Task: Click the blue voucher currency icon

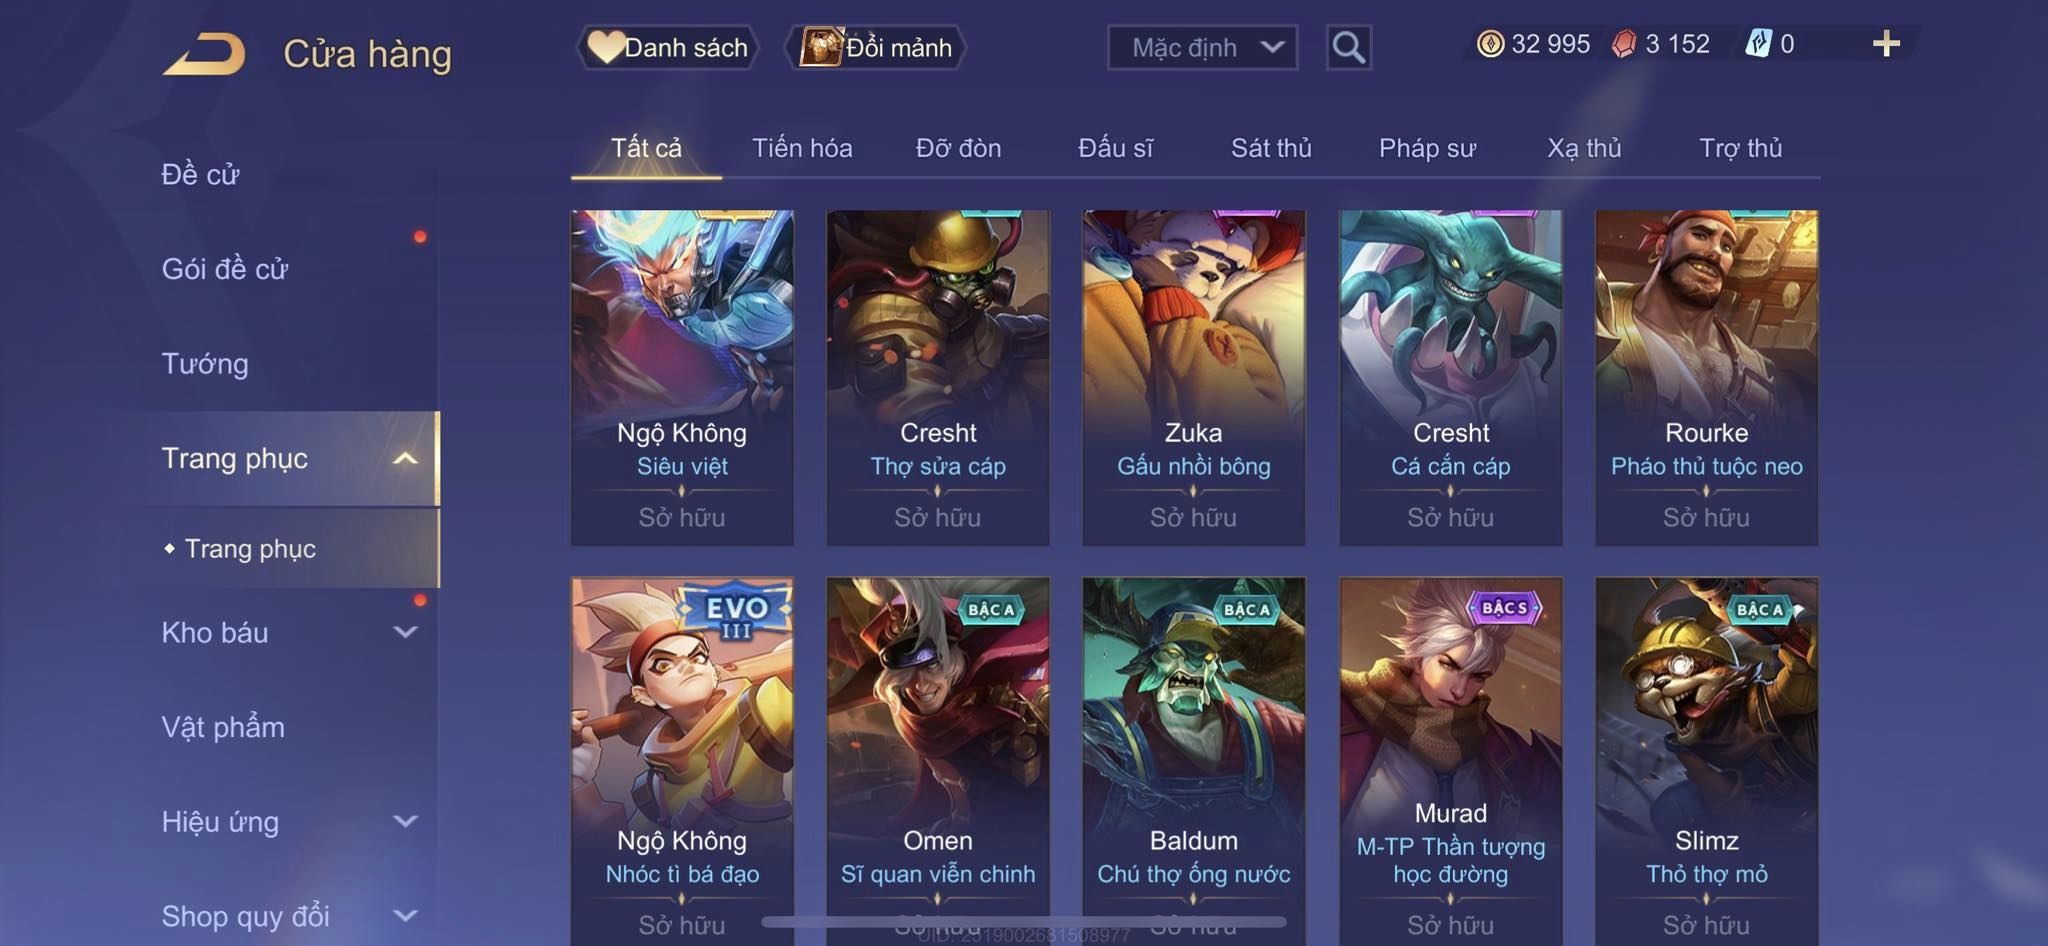Action: coord(1758,44)
